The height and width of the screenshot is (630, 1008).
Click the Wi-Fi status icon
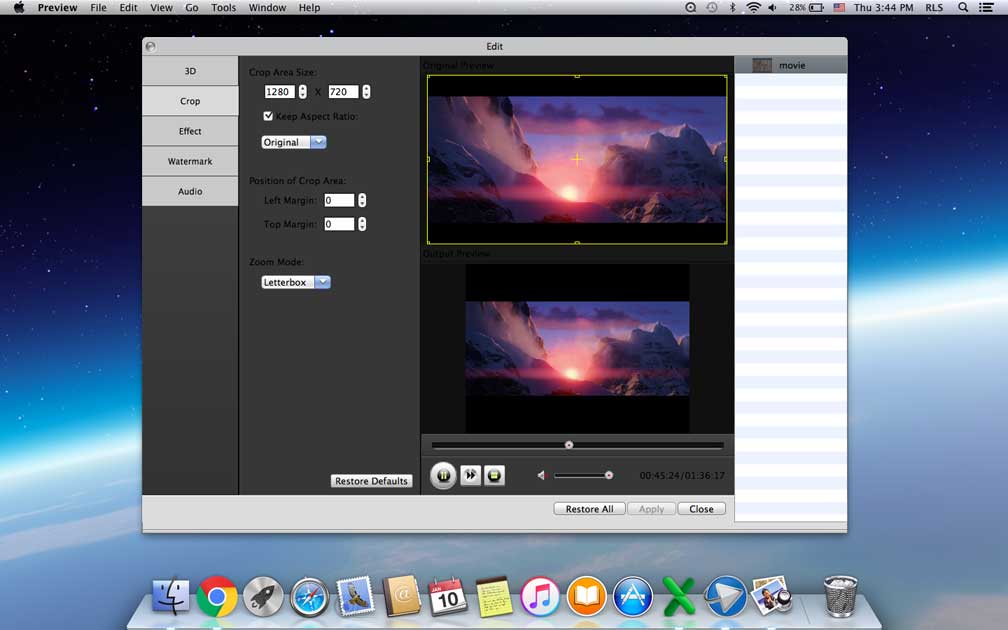(x=753, y=8)
